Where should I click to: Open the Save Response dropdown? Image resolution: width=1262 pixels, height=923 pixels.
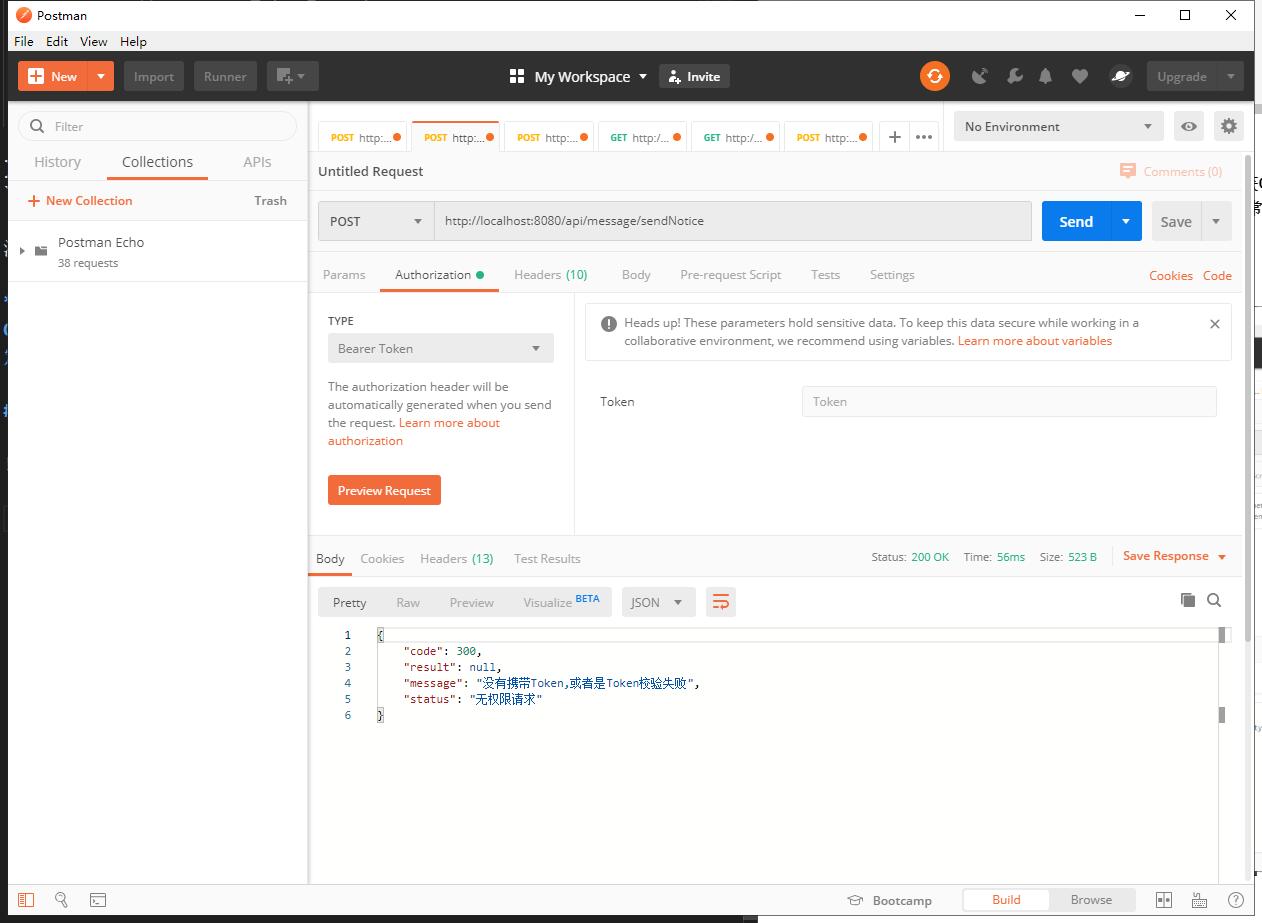click(x=1174, y=556)
